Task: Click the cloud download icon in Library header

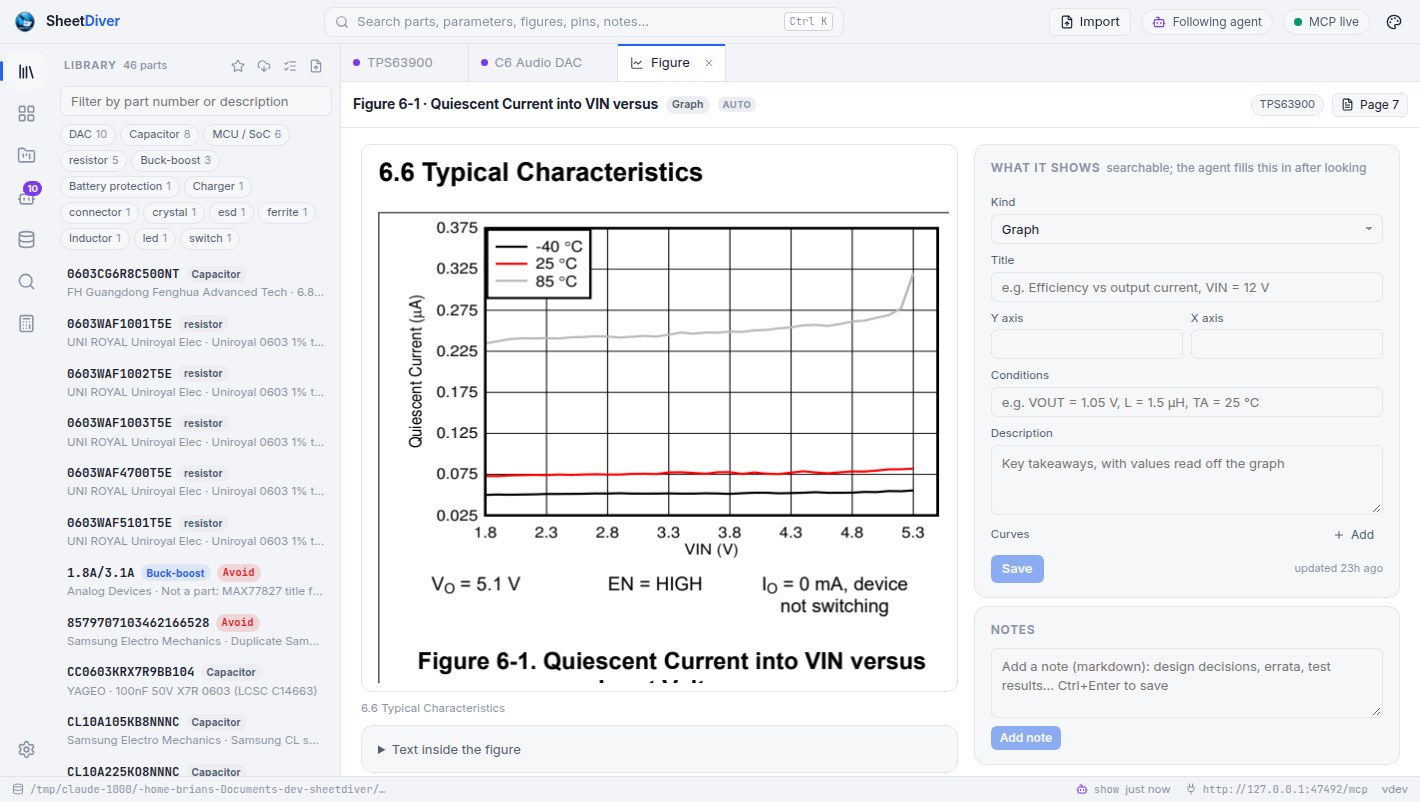Action: (x=264, y=66)
